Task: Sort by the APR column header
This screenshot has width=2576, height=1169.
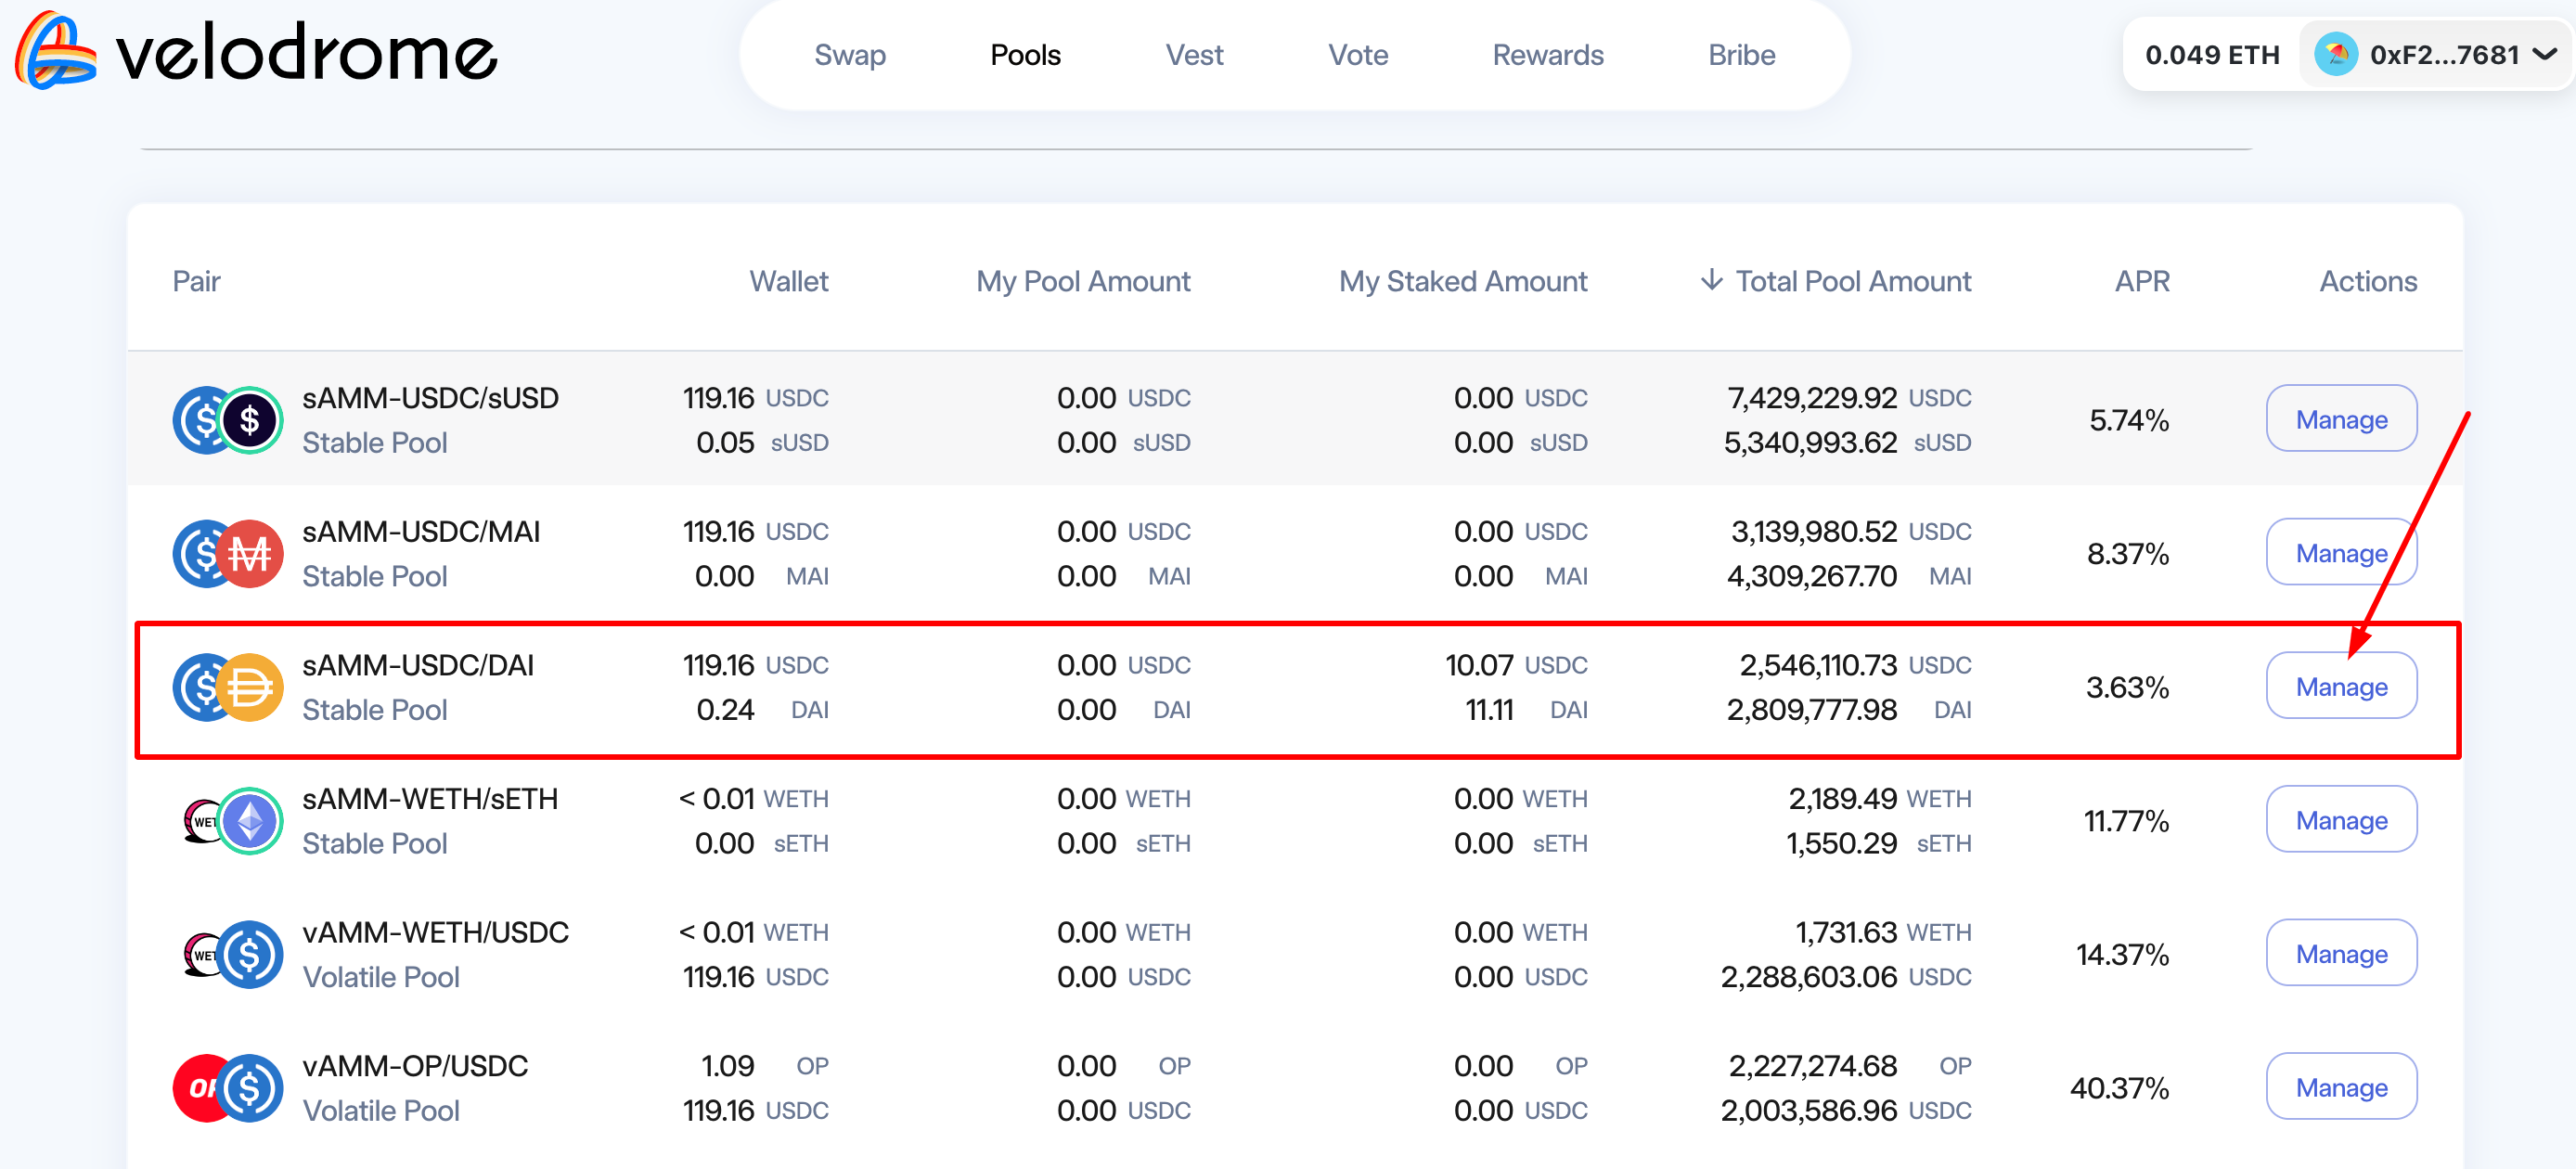Action: pos(2142,281)
